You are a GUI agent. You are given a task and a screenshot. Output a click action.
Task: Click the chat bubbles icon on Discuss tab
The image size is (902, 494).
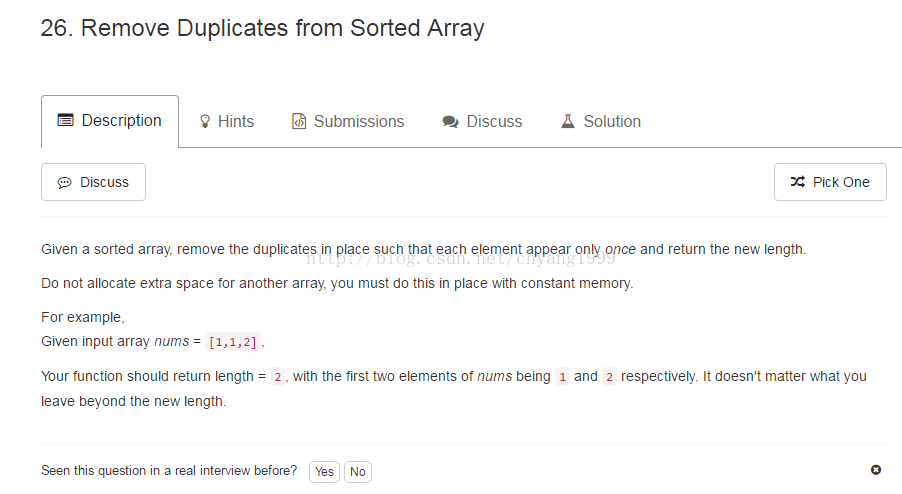pyautogui.click(x=450, y=122)
